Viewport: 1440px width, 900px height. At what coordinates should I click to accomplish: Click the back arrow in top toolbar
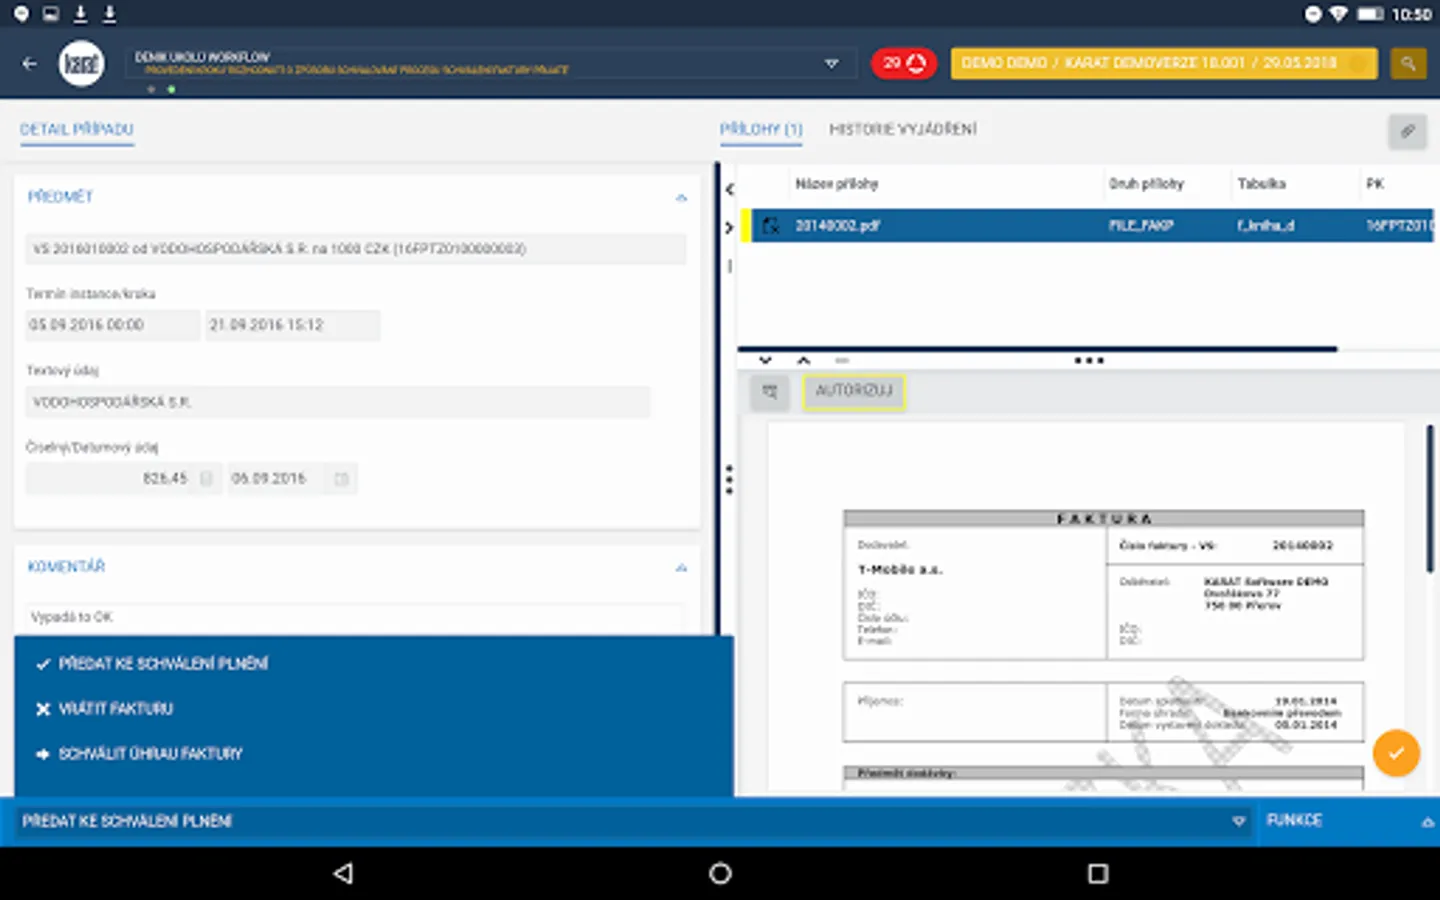(x=29, y=62)
